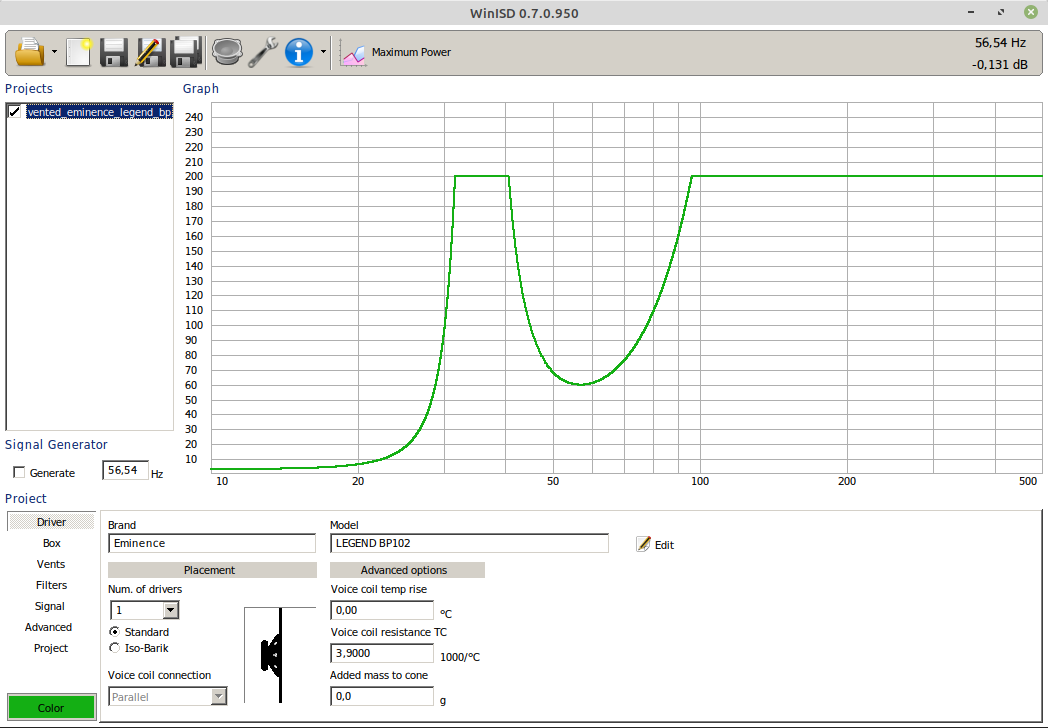Switch to the Project tab
The width and height of the screenshot is (1048, 728).
click(x=51, y=648)
